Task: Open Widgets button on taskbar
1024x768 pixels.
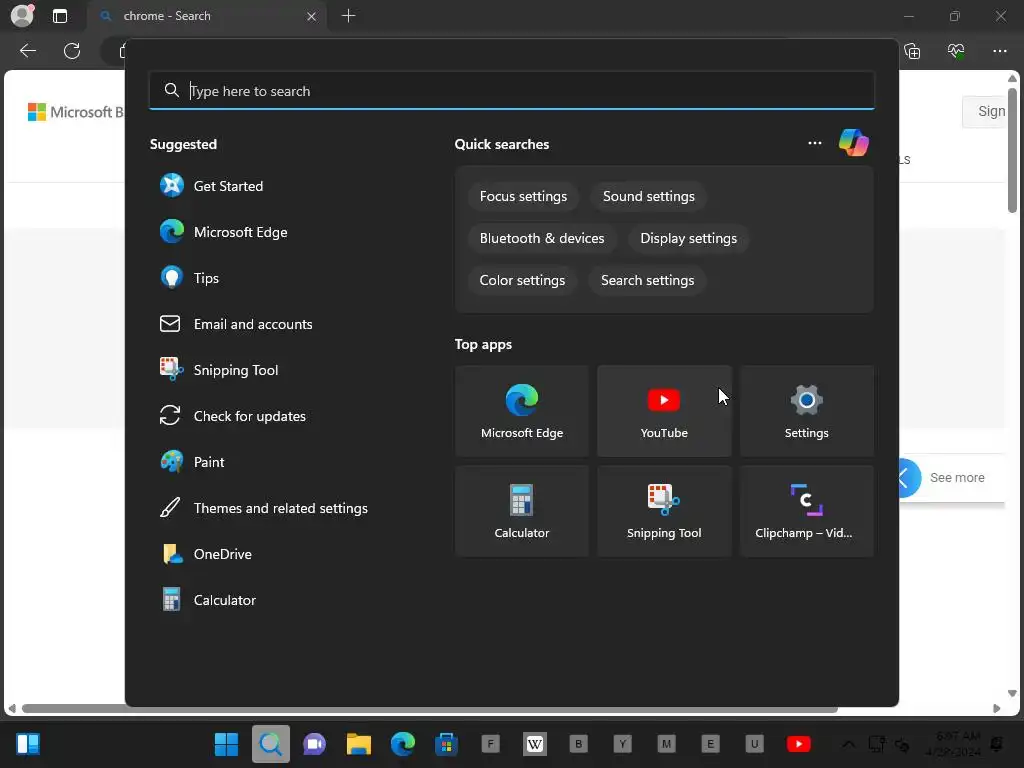Action: point(28,744)
